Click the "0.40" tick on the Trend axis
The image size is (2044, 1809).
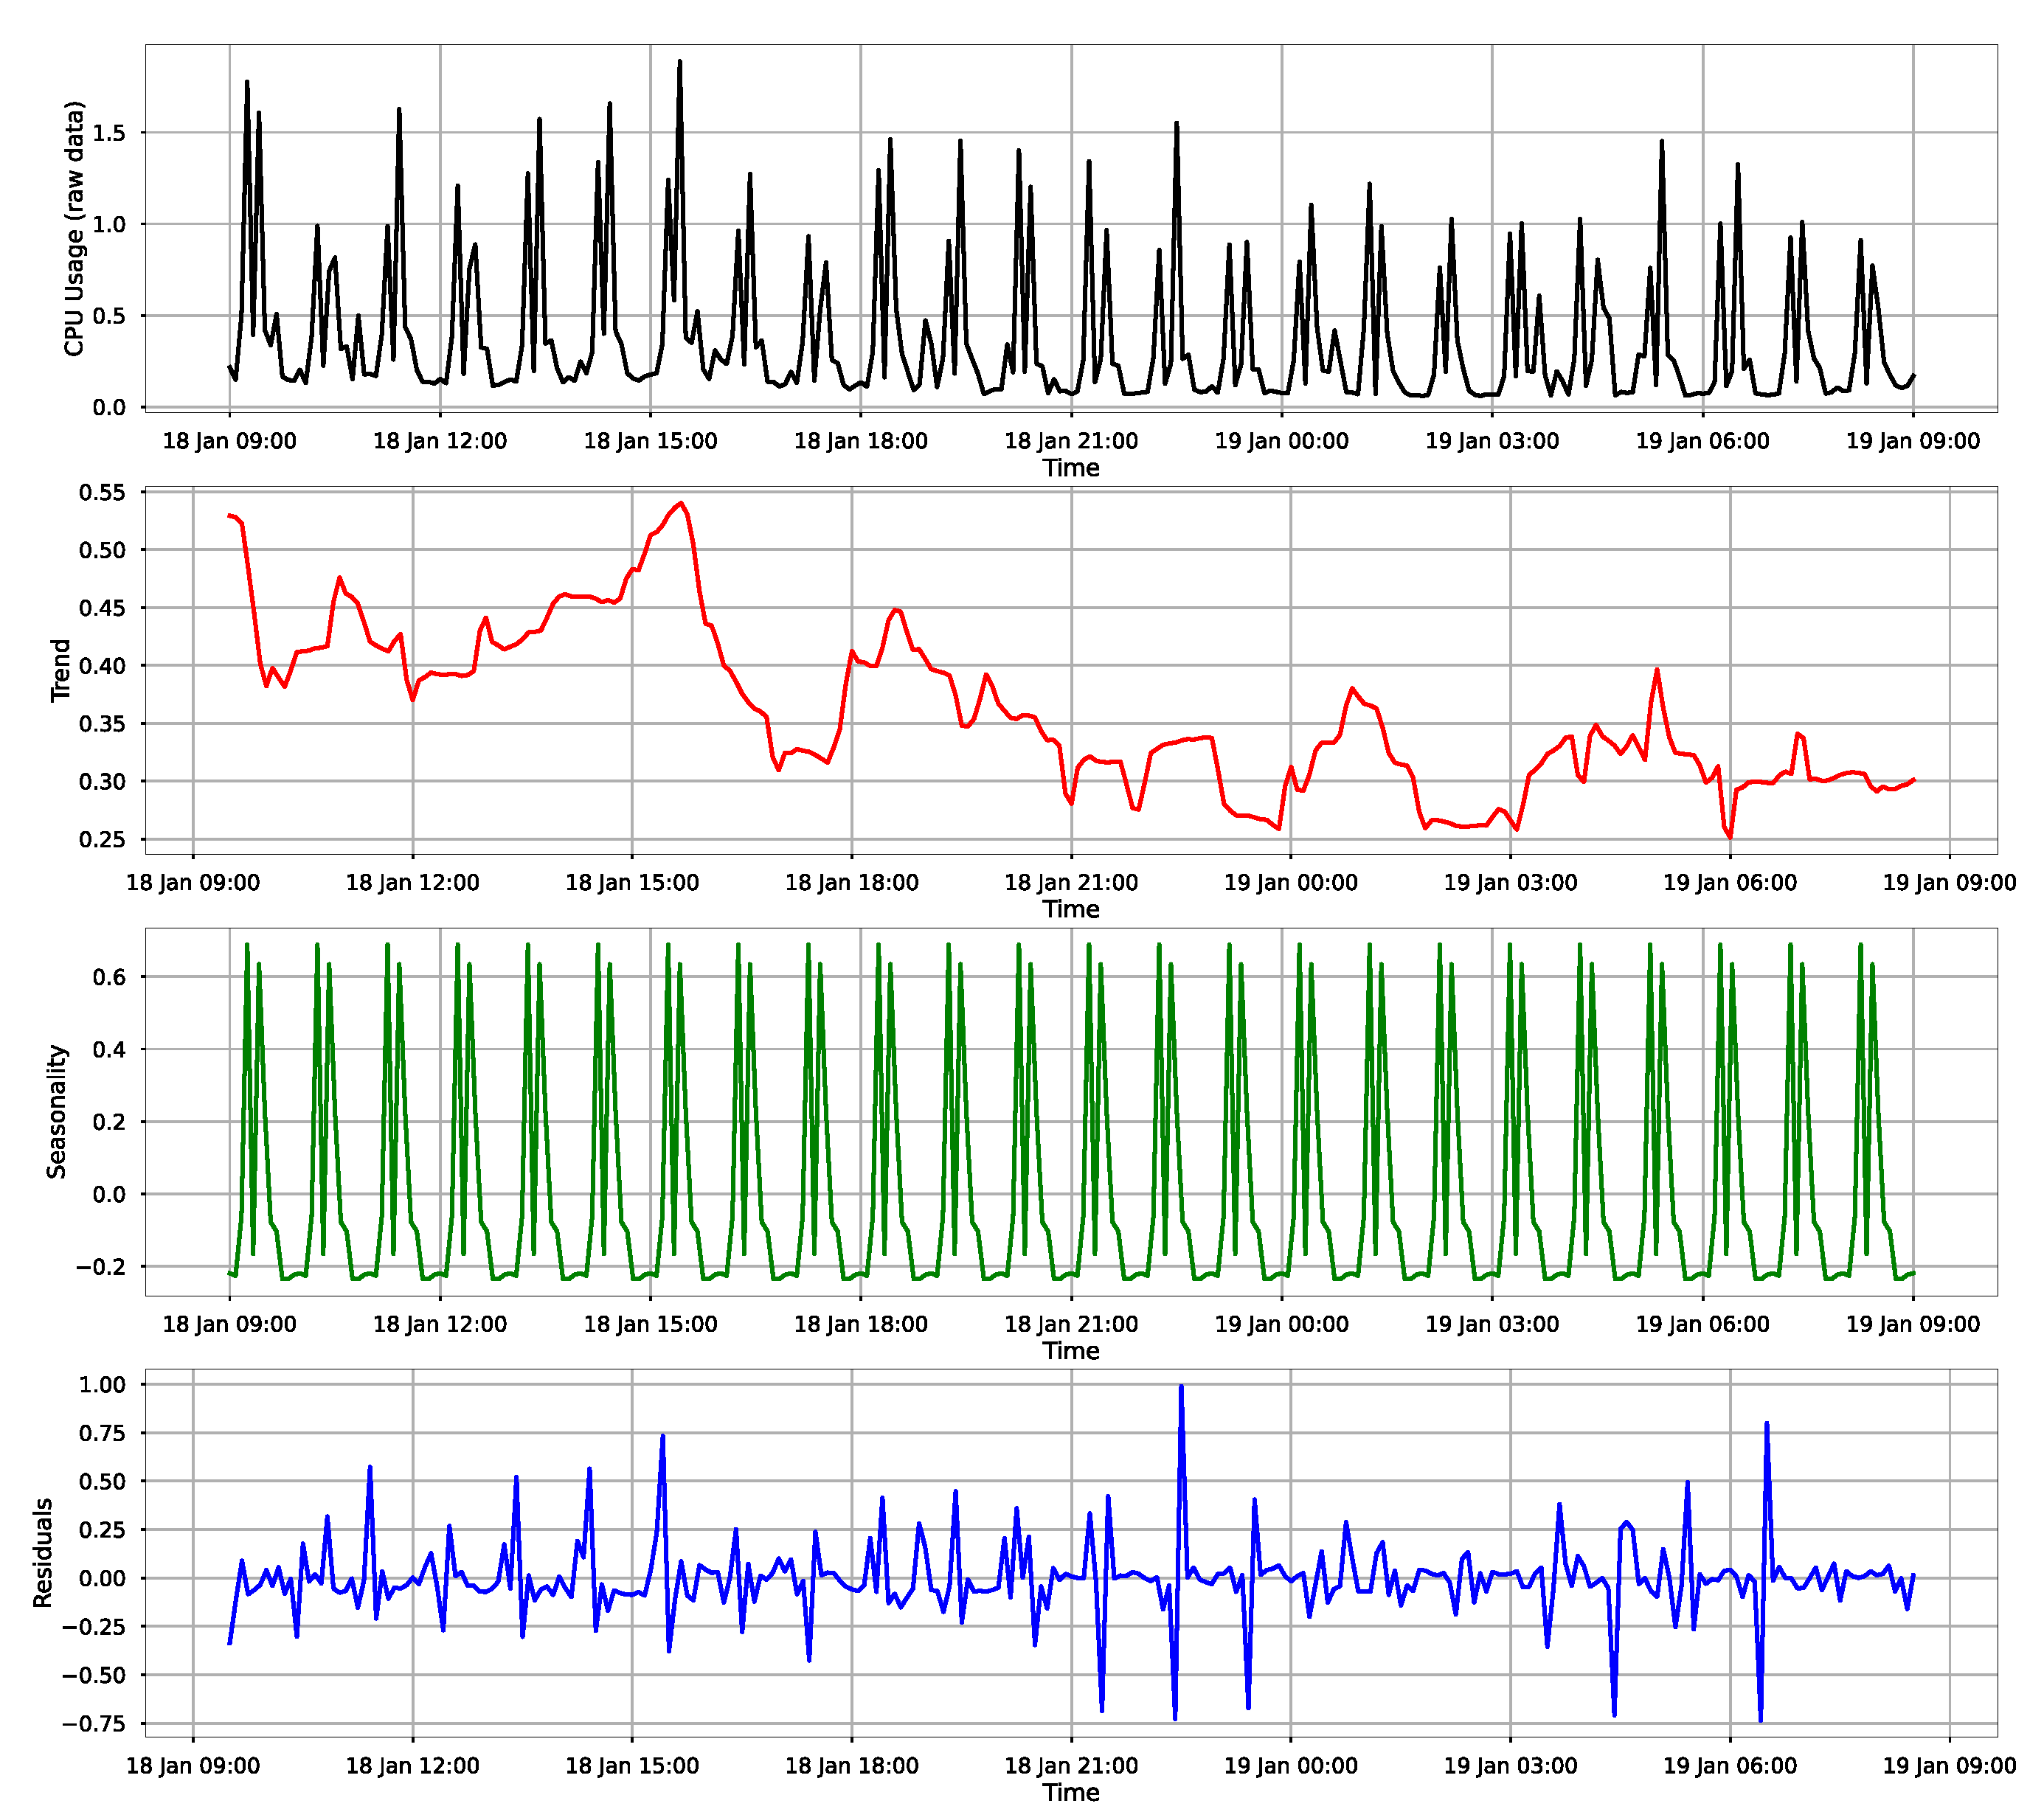point(102,666)
